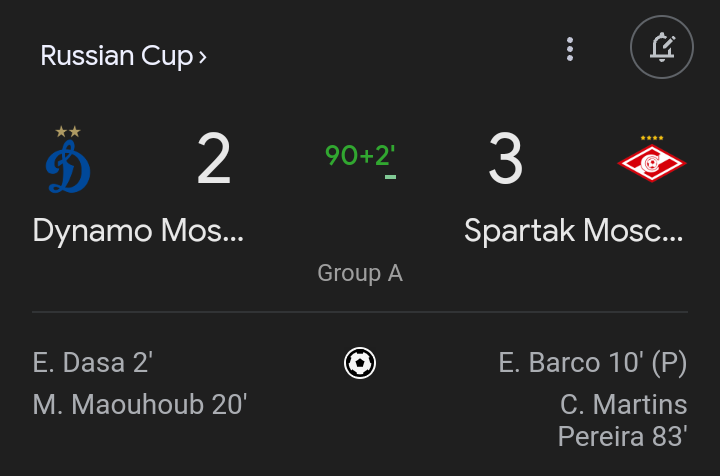Click the gold stars above Dynamo crest
720x476 pixels.
click(68, 131)
